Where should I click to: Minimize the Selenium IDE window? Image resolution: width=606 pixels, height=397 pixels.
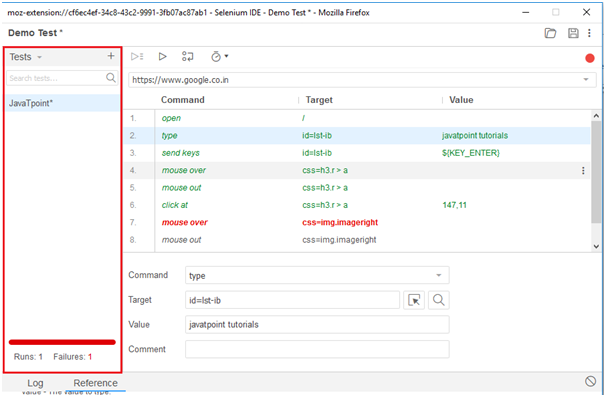[x=526, y=12]
